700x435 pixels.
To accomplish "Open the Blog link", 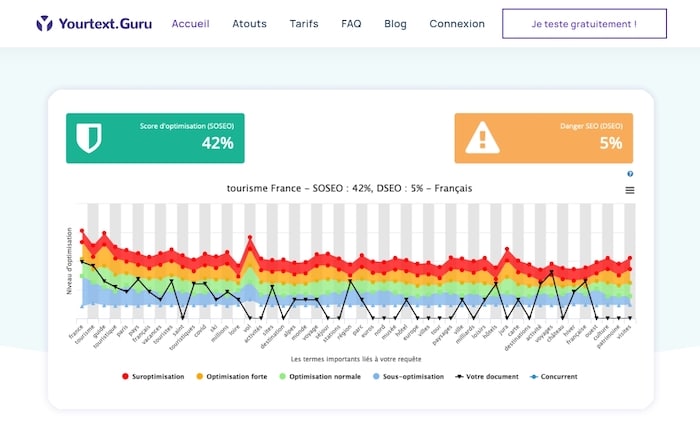I will 395,24.
